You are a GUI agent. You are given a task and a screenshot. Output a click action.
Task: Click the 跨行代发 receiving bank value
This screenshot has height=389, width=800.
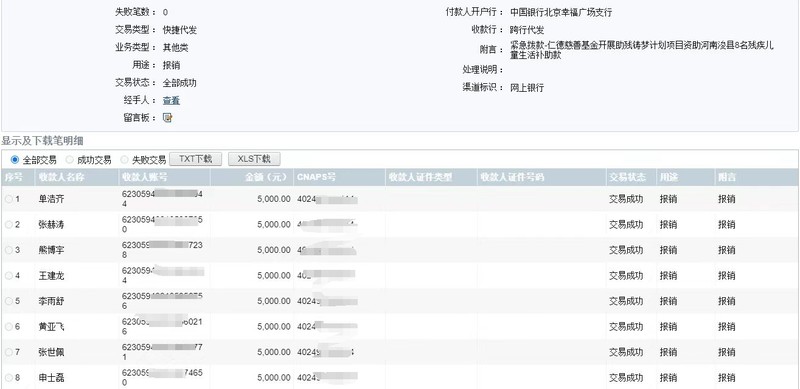tap(527, 30)
